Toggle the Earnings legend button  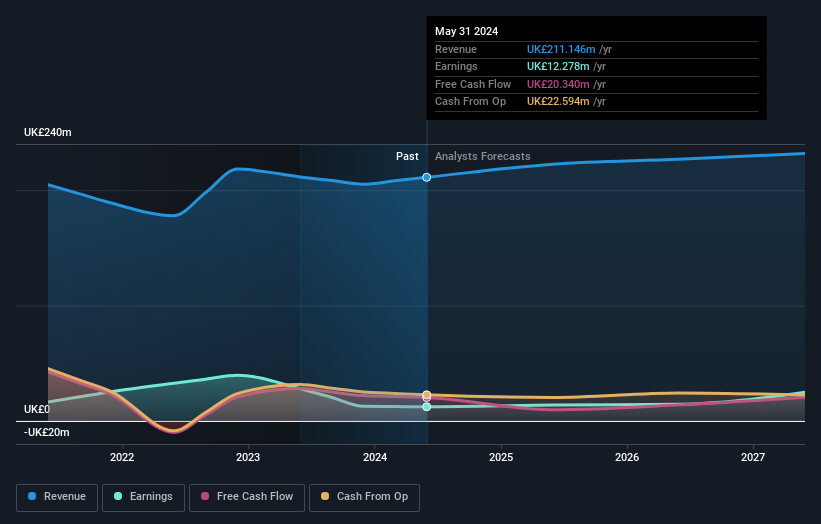143,497
